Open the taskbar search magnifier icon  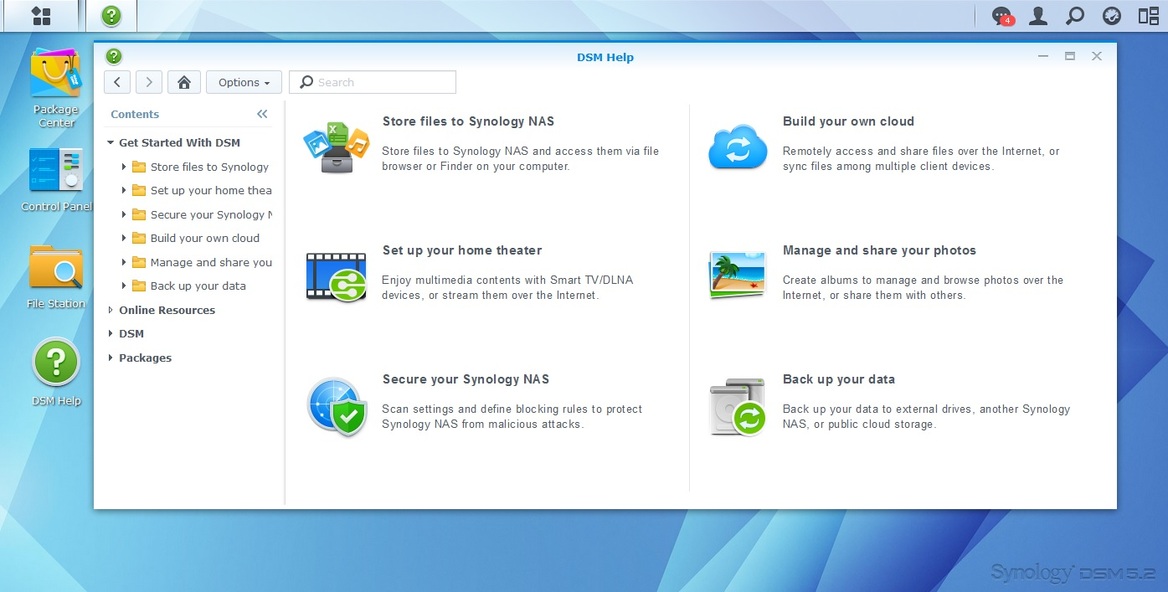pos(1075,16)
